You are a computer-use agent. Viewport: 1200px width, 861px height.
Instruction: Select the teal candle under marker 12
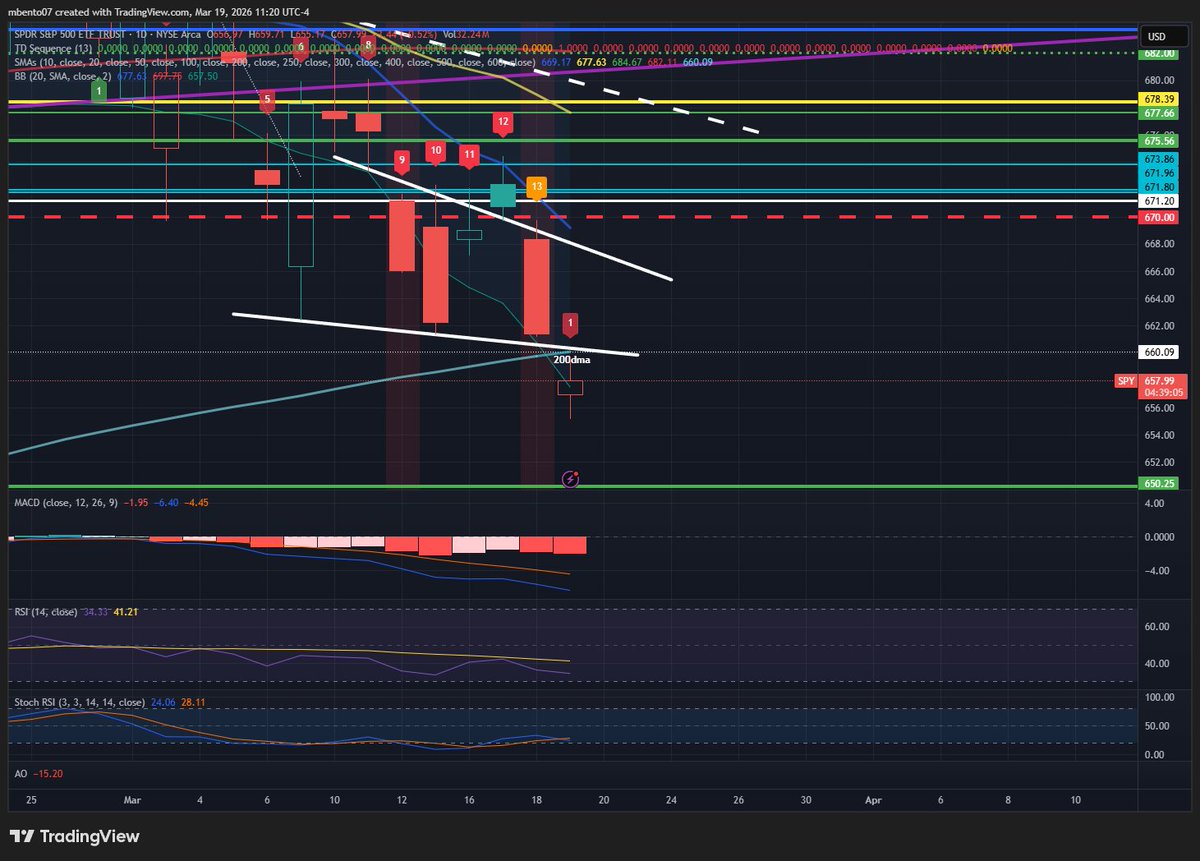click(x=503, y=196)
